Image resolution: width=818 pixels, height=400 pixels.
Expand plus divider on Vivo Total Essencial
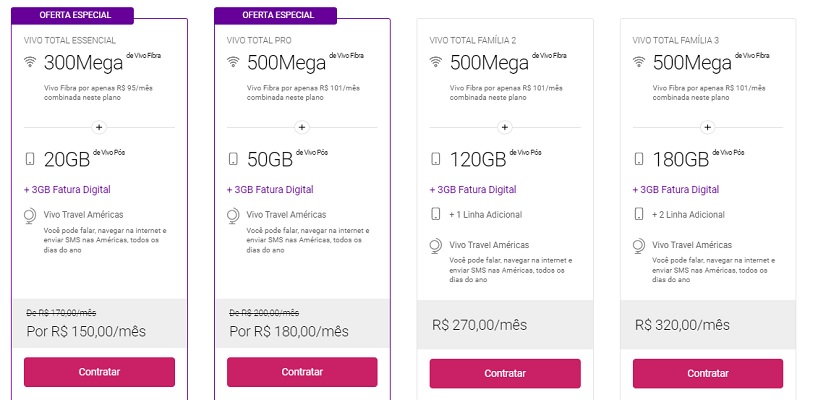pyautogui.click(x=99, y=127)
